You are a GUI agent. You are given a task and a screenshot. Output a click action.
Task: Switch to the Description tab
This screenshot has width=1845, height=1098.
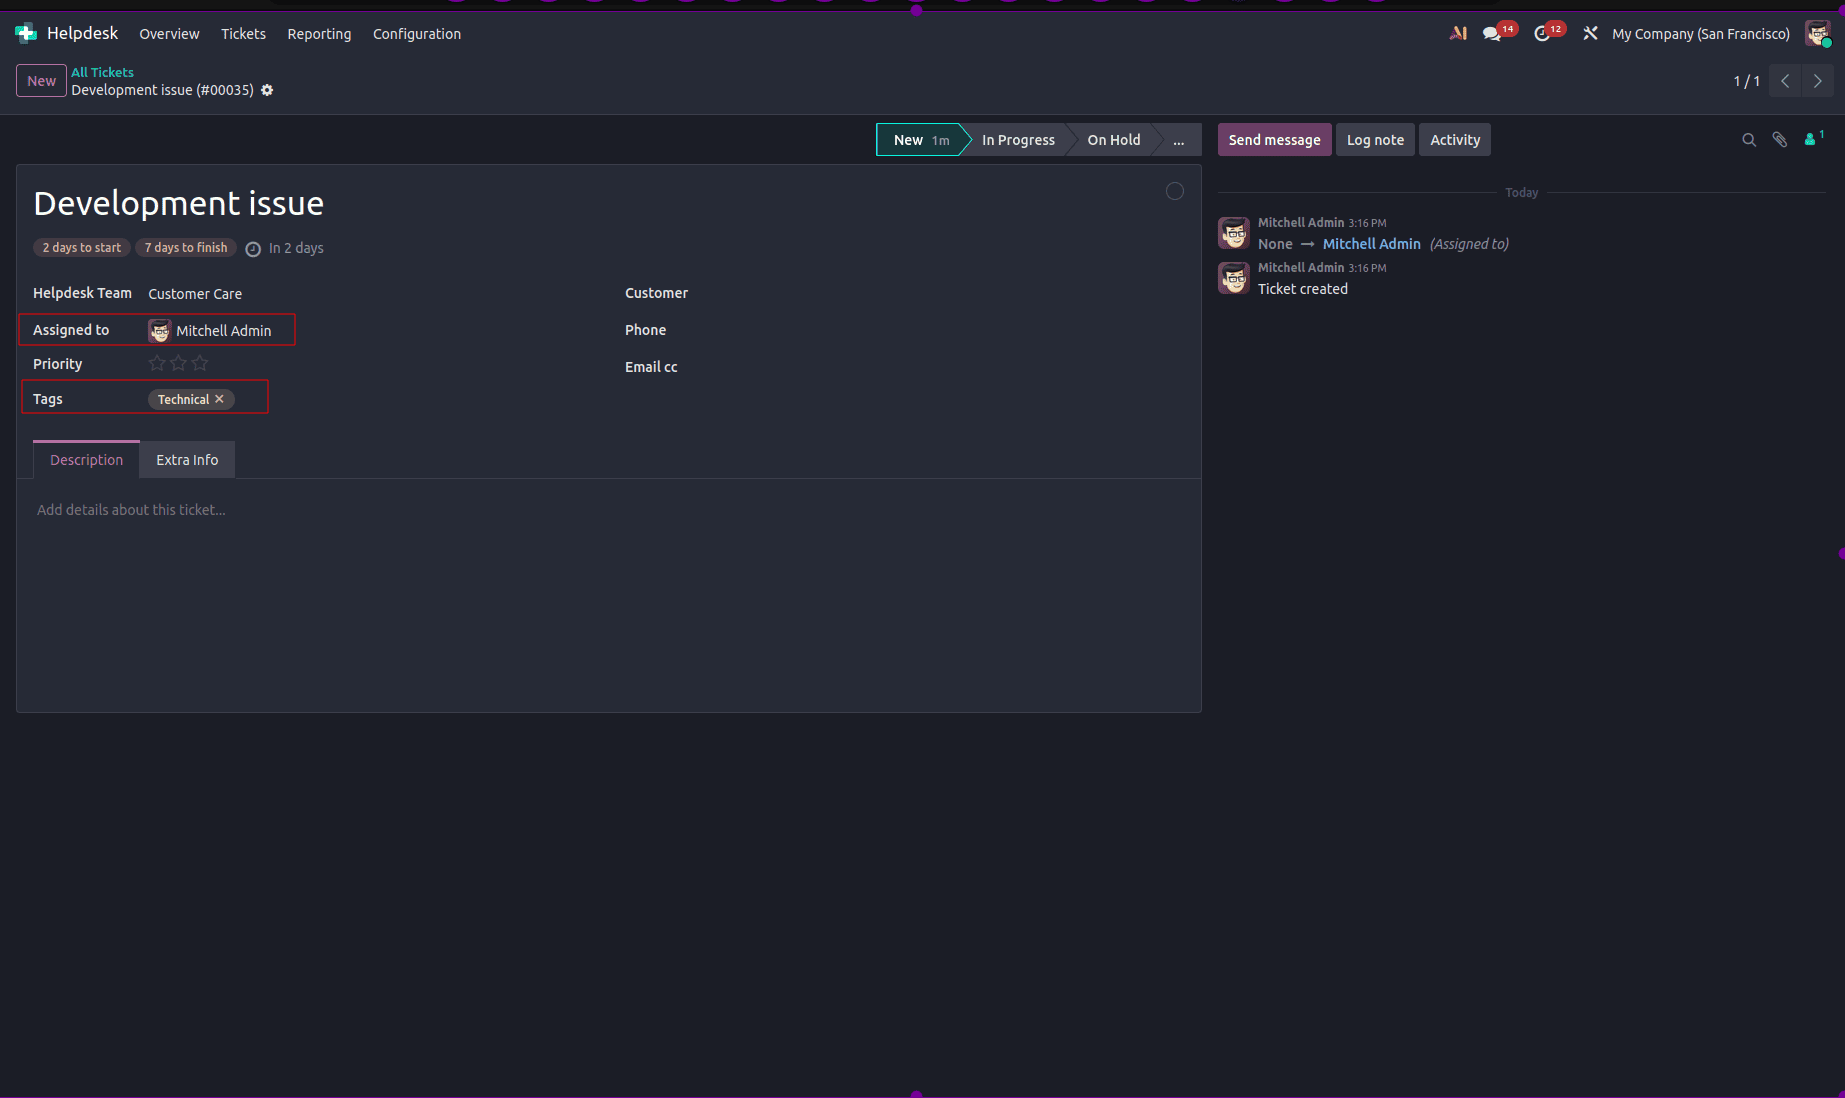(x=87, y=460)
